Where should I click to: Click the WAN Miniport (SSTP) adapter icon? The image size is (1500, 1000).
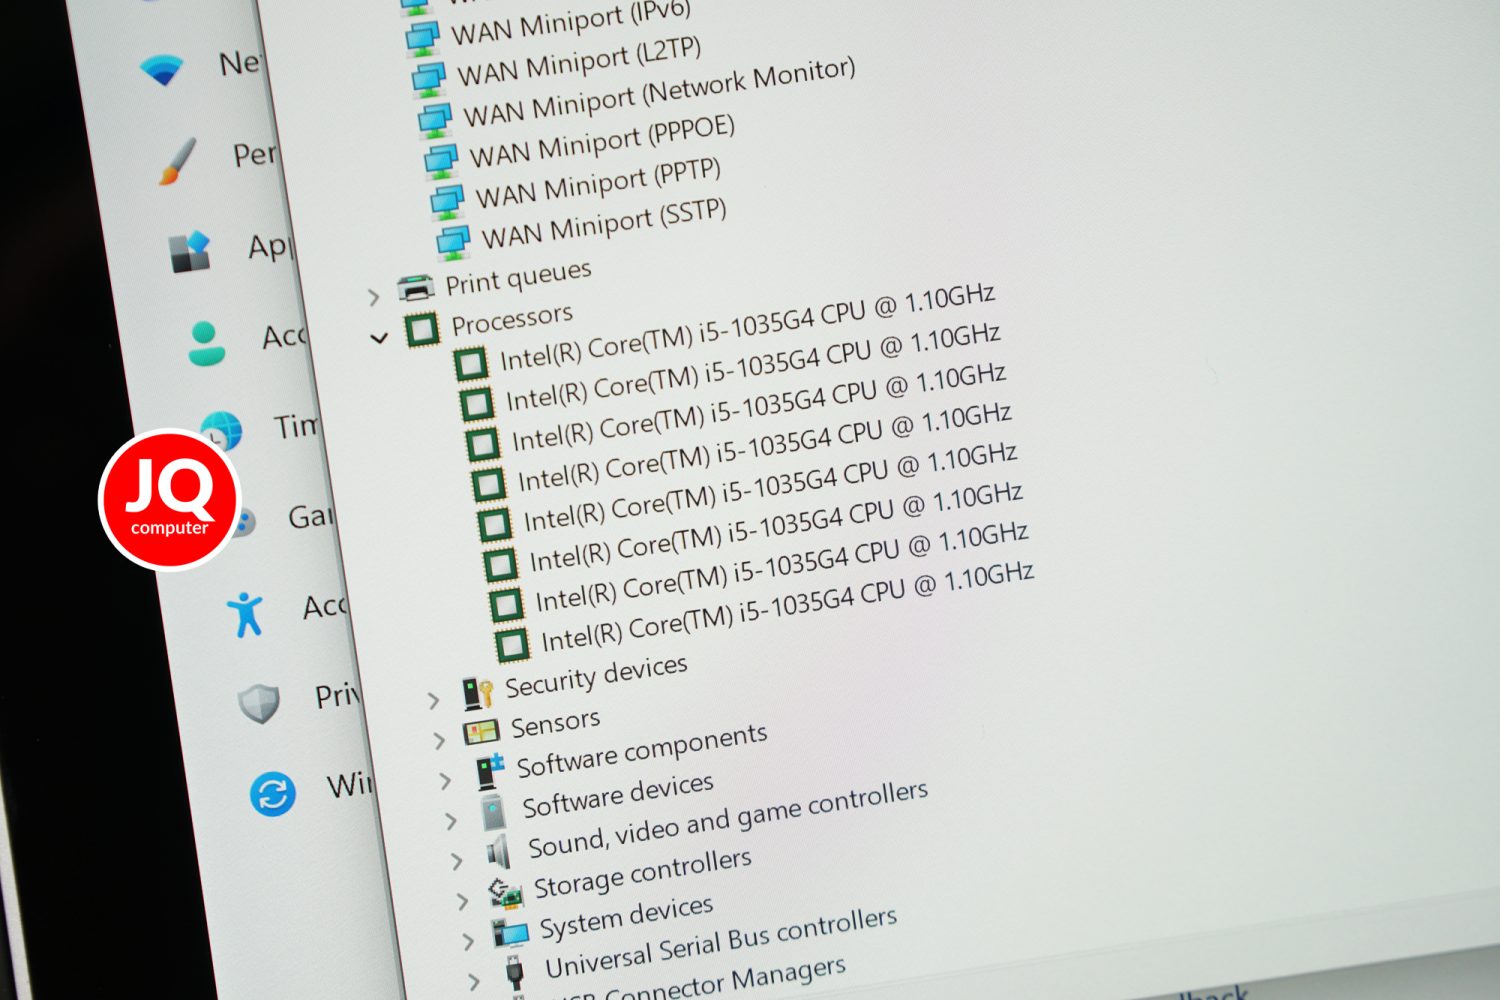pyautogui.click(x=453, y=241)
